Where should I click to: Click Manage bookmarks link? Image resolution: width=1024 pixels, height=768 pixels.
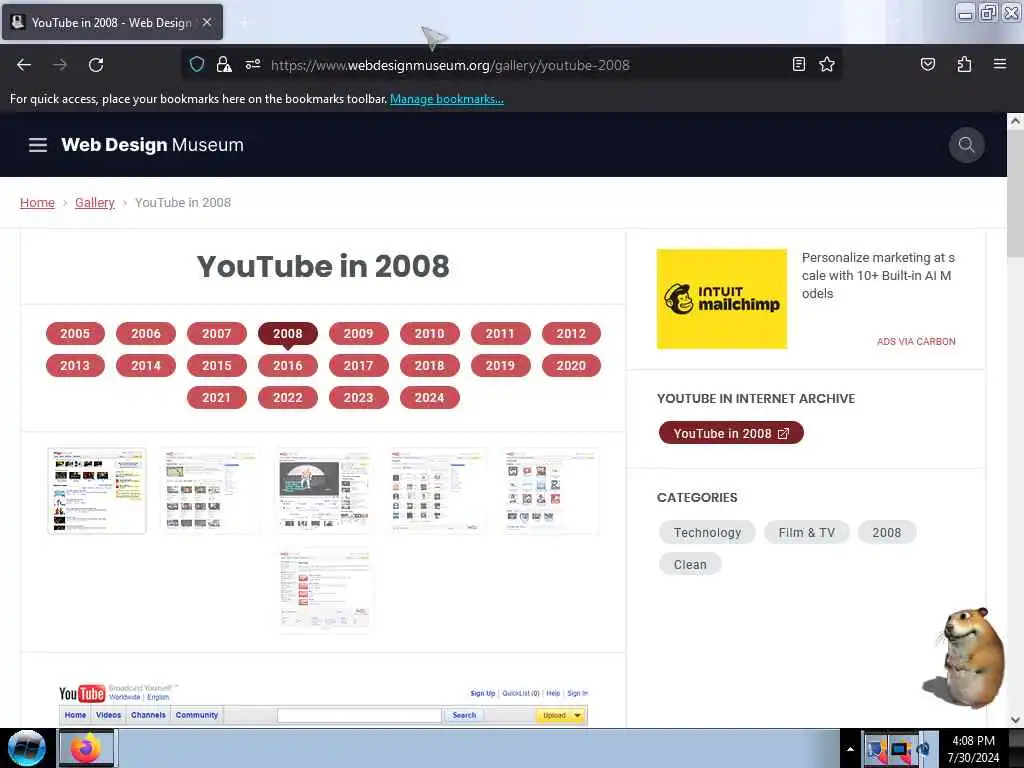447,99
